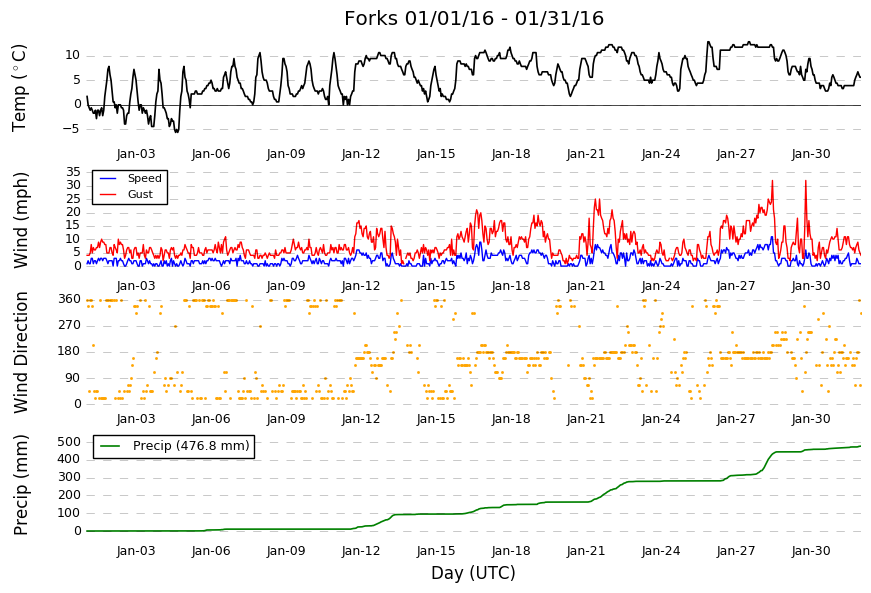The image size is (871, 593).
Task: Click the blue Speed legend line
Action: point(107,178)
